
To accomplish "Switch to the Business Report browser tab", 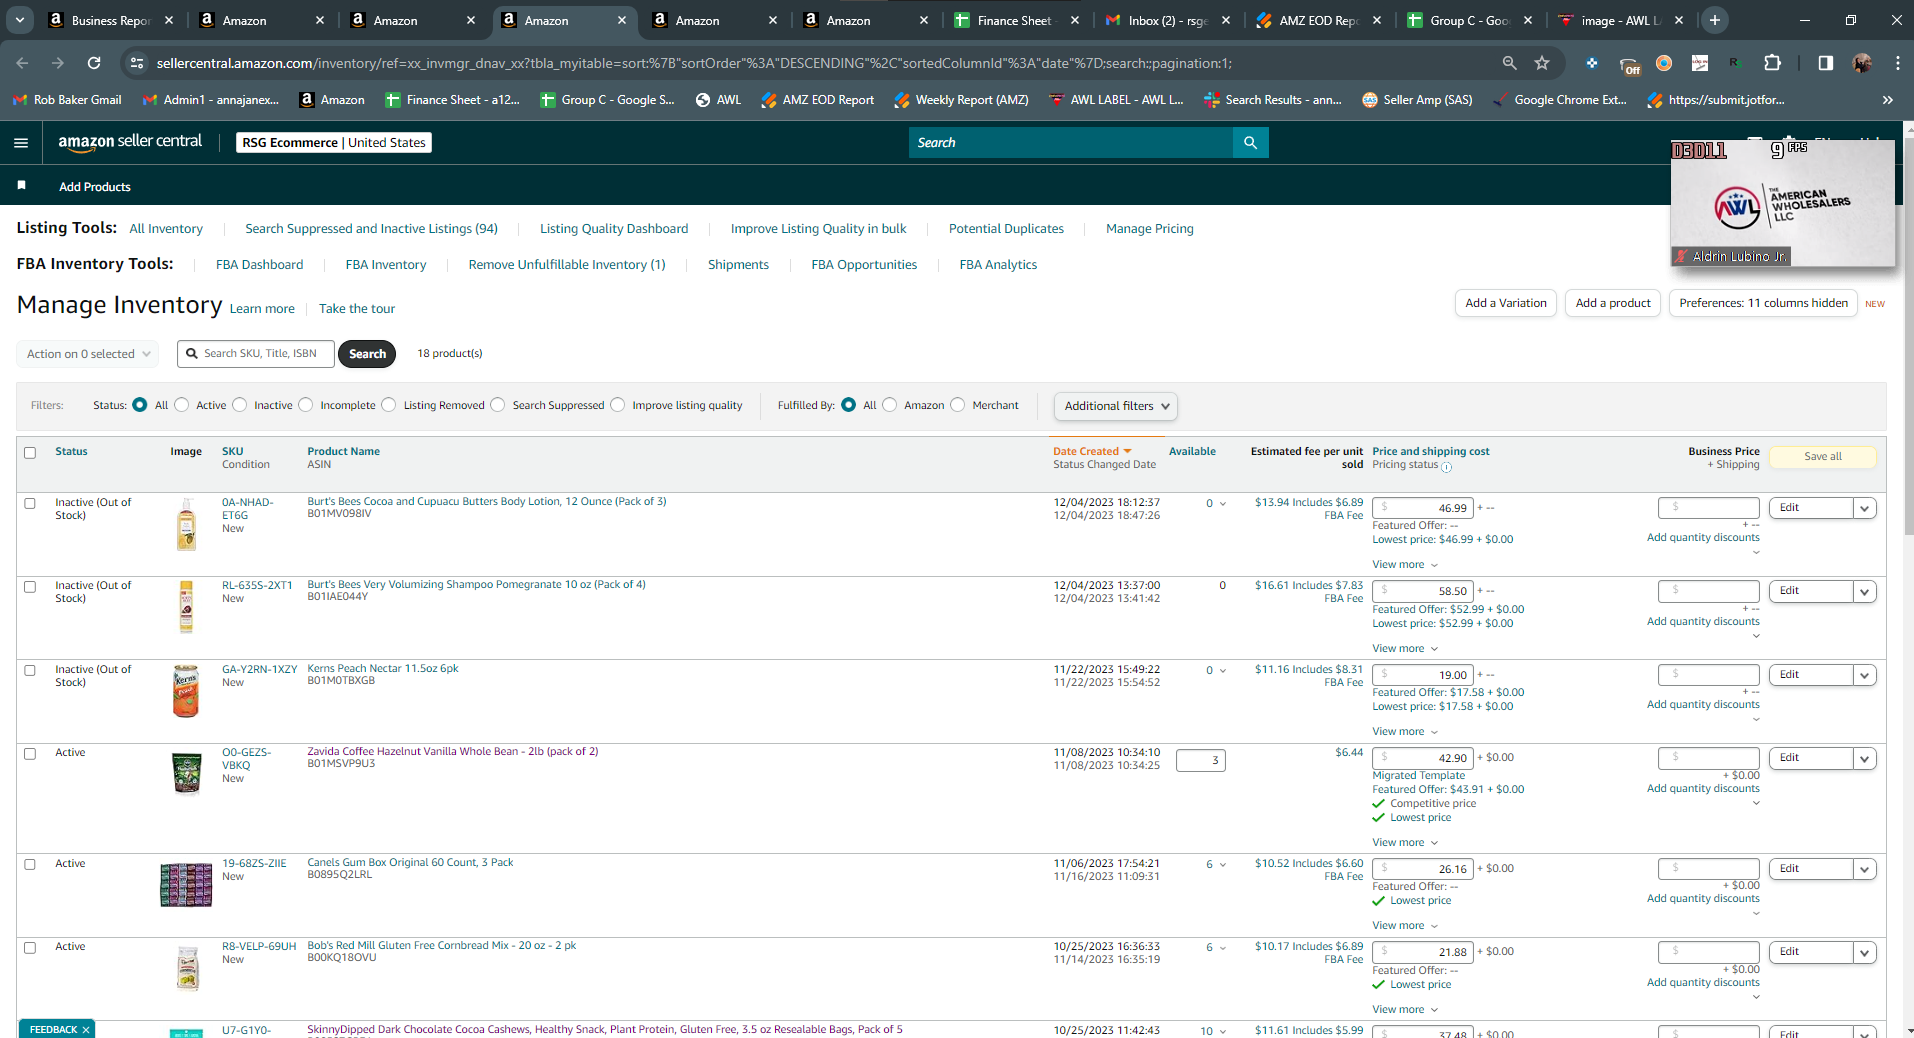I will 110,20.
